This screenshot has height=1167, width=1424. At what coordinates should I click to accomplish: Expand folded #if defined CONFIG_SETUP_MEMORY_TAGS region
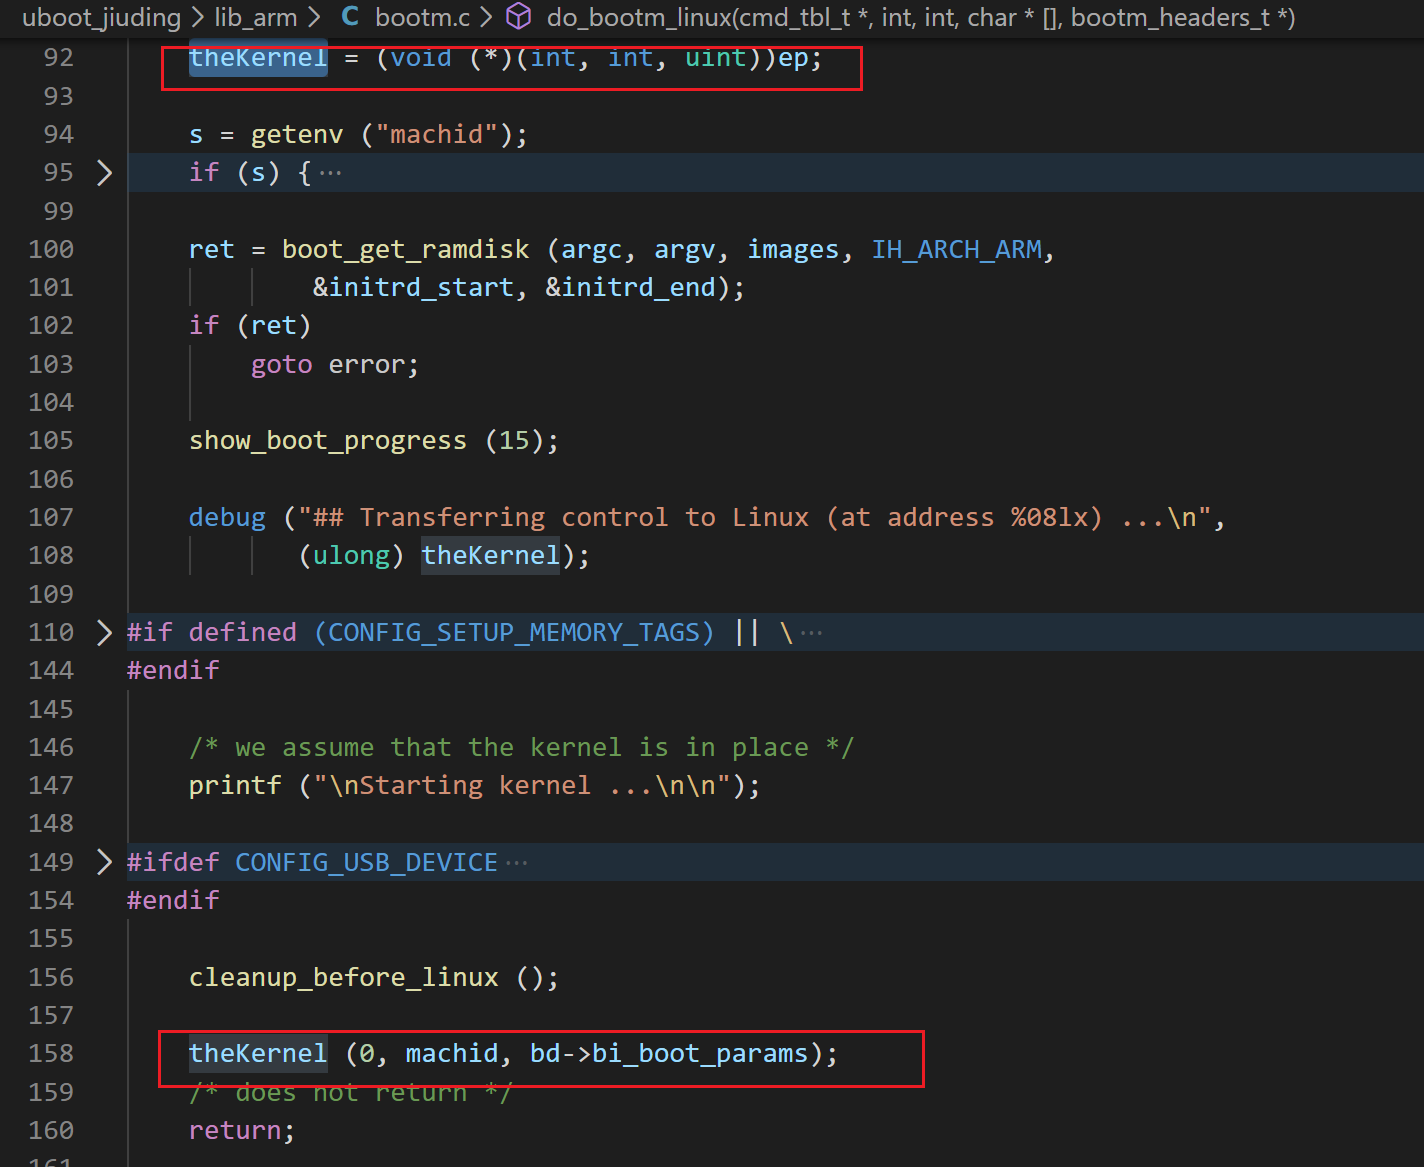point(104,632)
